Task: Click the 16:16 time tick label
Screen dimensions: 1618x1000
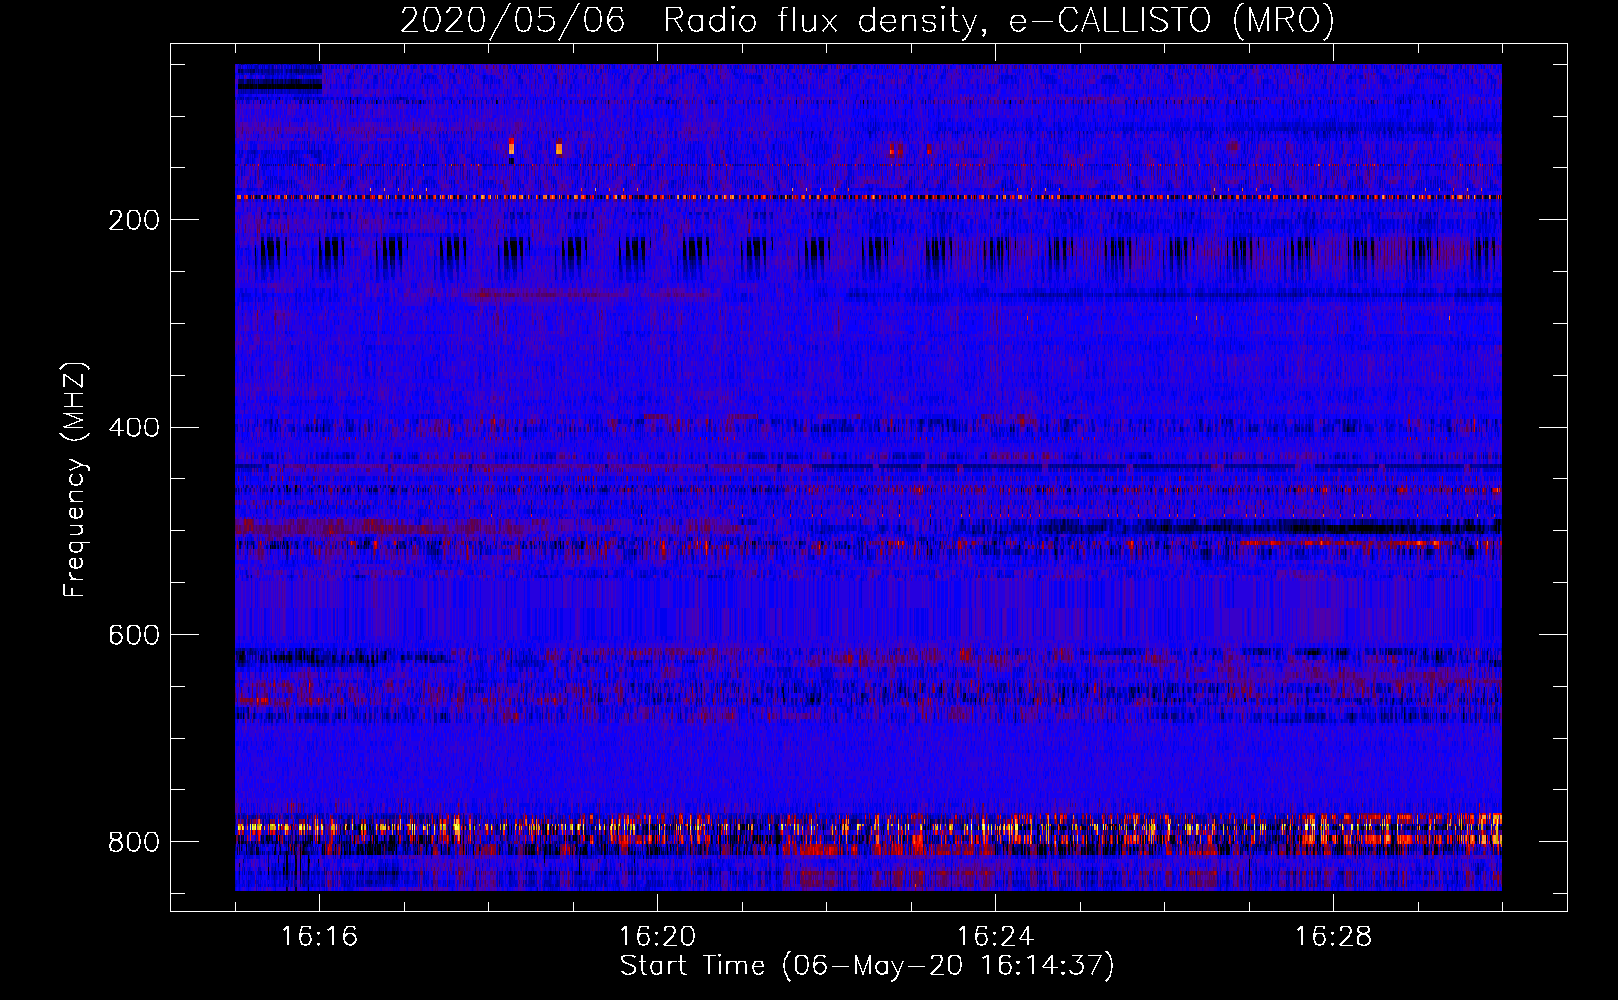Action: (319, 936)
